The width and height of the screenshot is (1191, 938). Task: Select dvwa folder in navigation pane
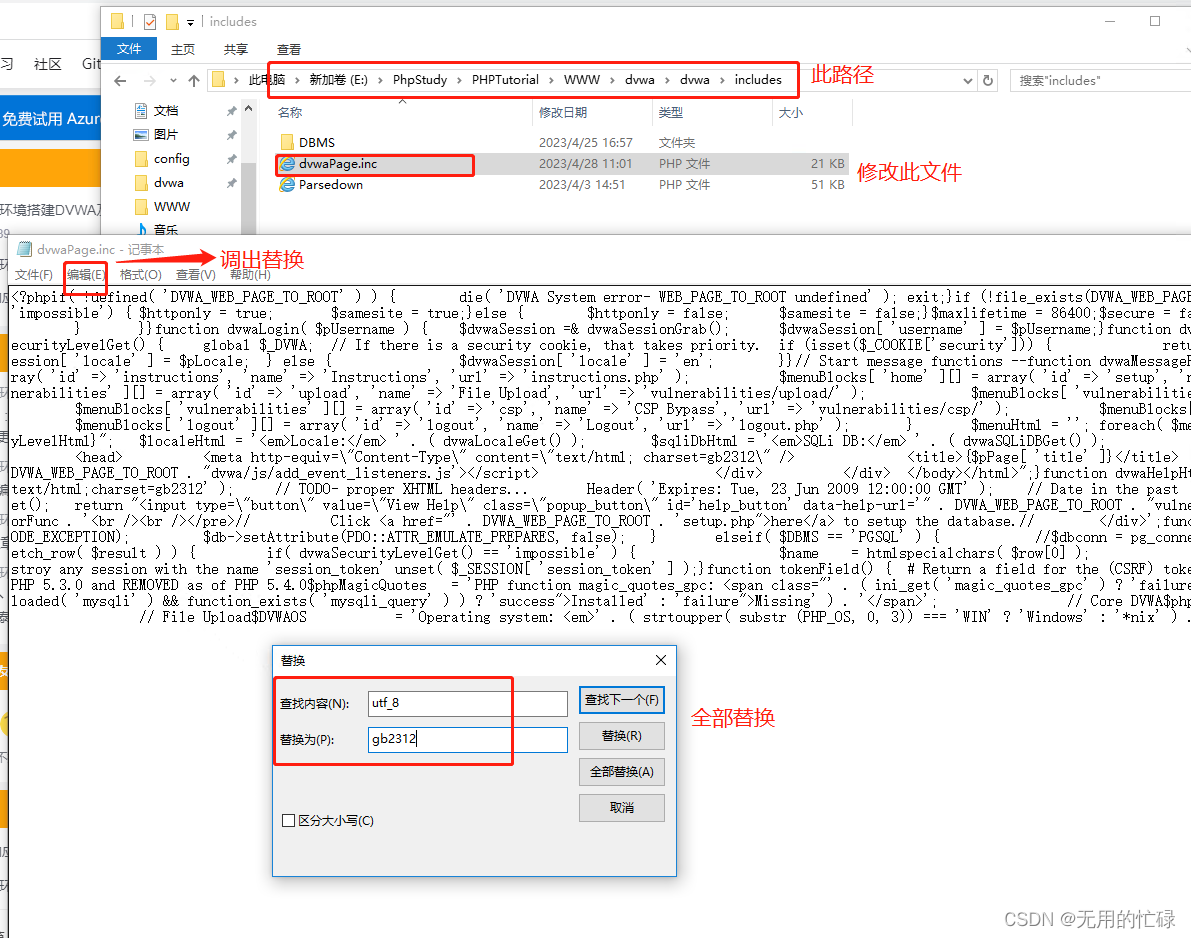(169, 183)
